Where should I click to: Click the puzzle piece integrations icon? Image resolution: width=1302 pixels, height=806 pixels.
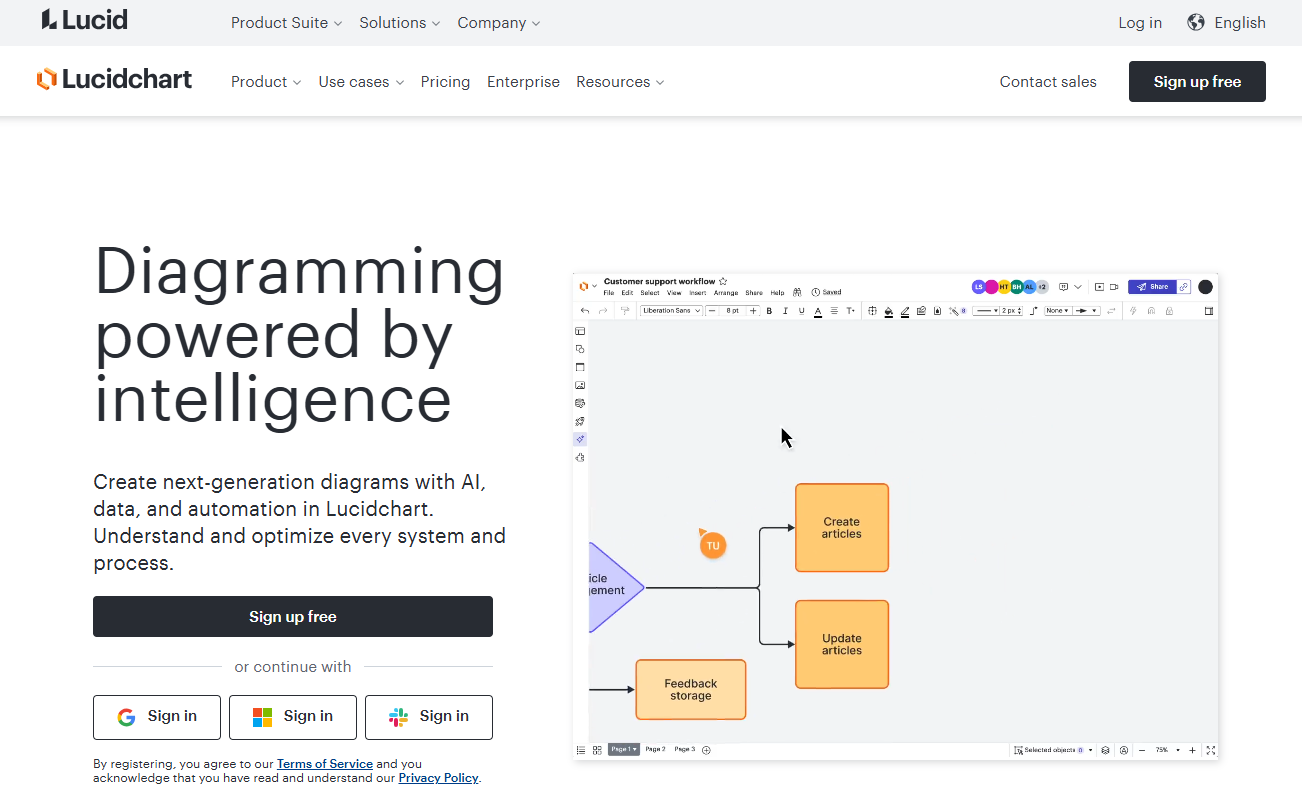(580, 457)
